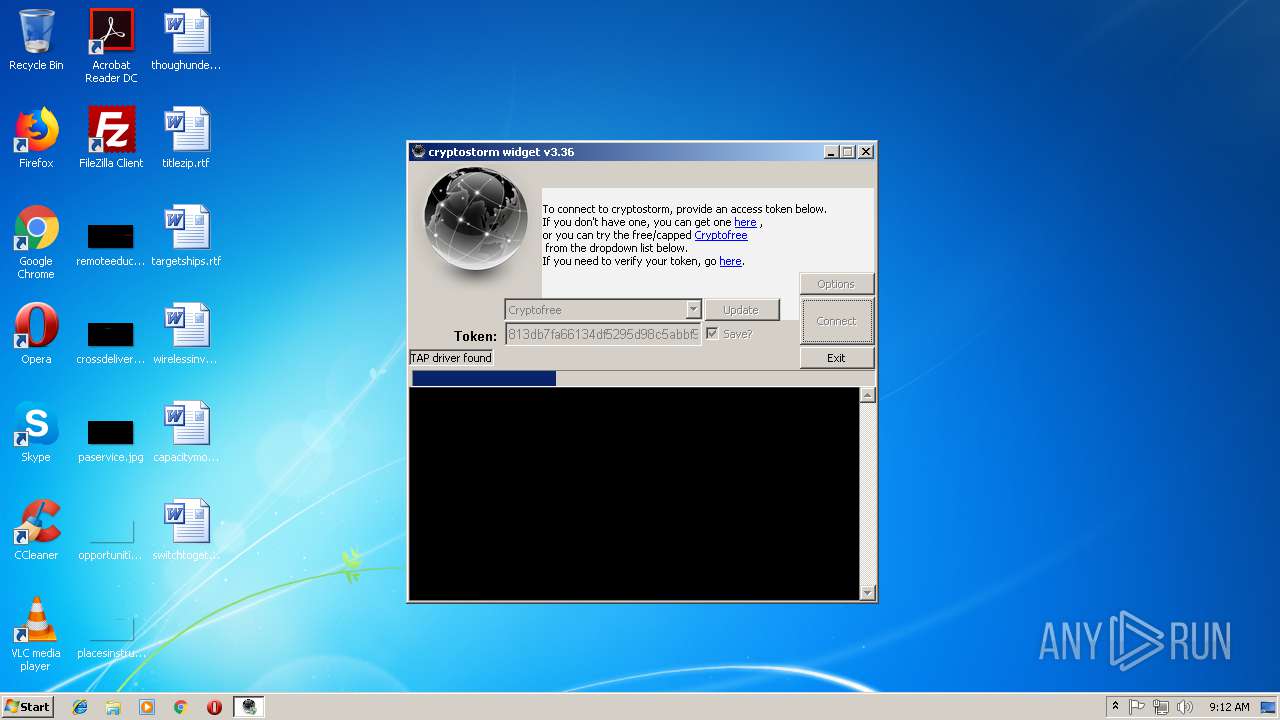The height and width of the screenshot is (720, 1280).
Task: Open the Recycle Bin desktop icon
Action: [36, 41]
